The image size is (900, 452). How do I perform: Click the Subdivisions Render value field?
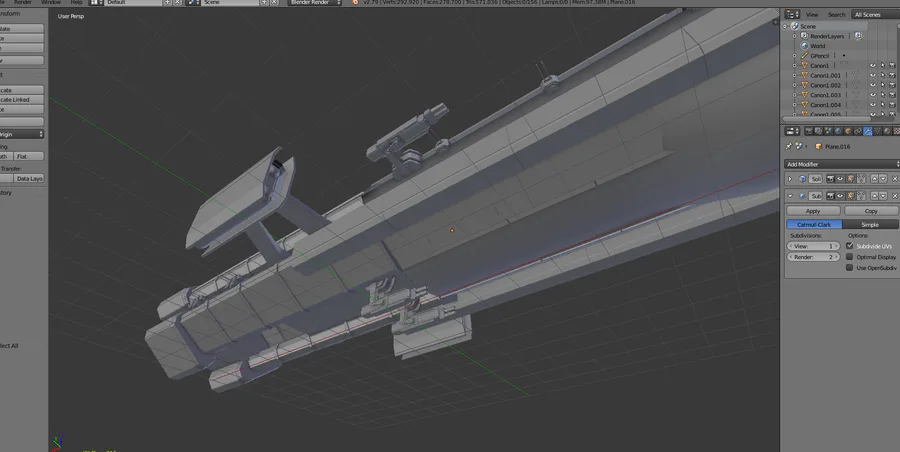click(x=813, y=257)
